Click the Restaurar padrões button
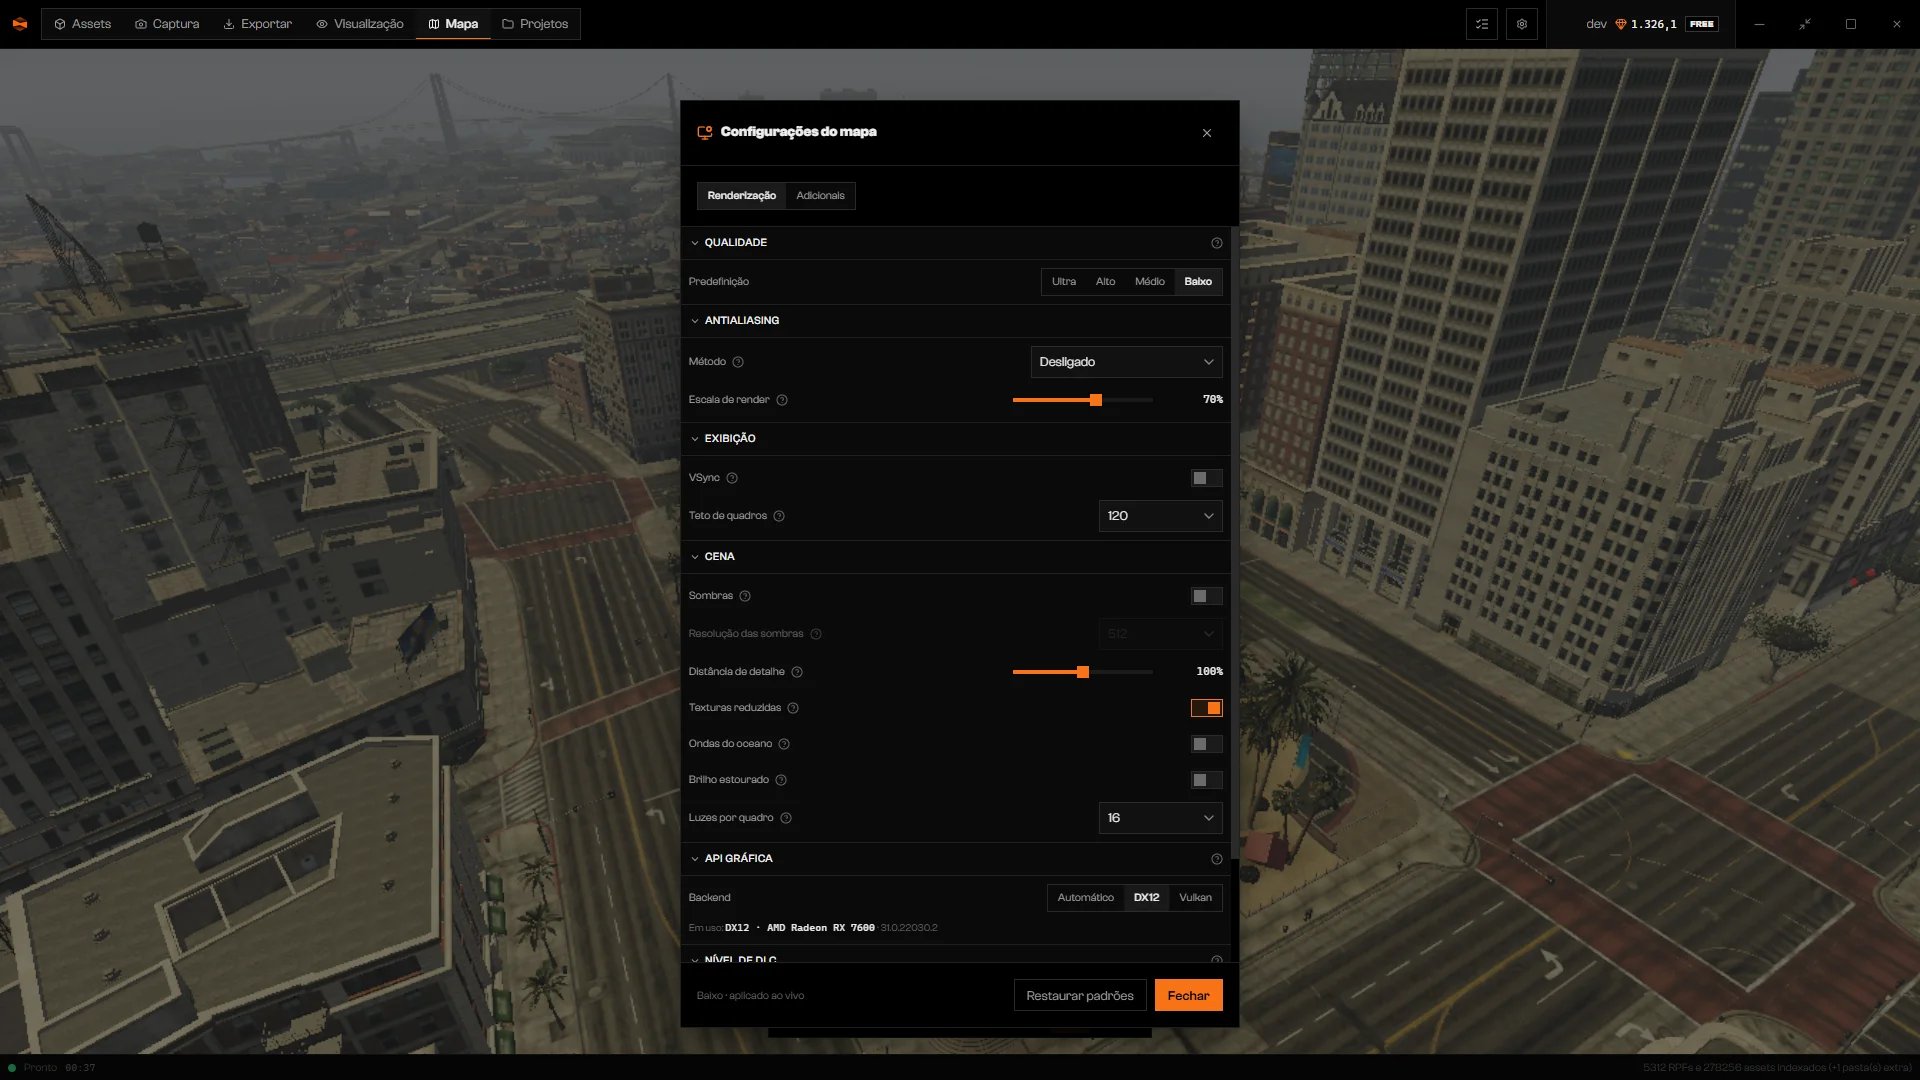 [x=1080, y=996]
